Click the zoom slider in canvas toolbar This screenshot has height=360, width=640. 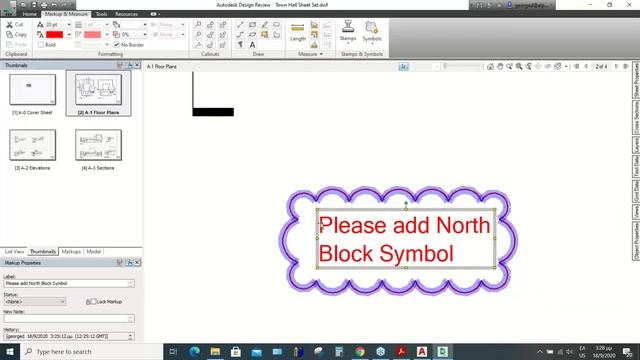tap(463, 66)
